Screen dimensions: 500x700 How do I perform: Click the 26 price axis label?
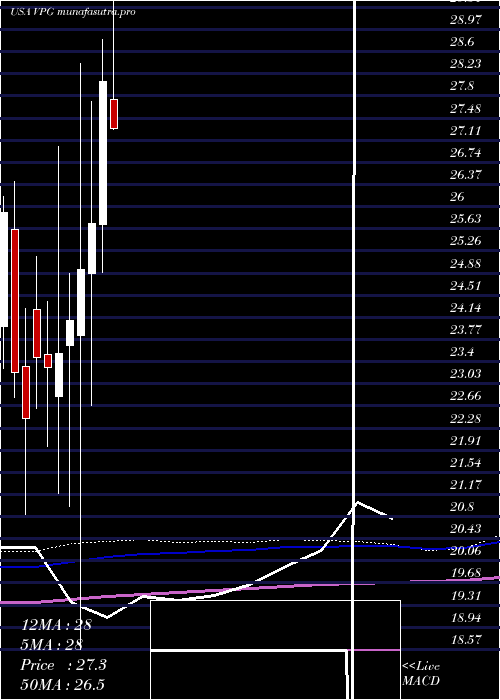click(x=458, y=197)
